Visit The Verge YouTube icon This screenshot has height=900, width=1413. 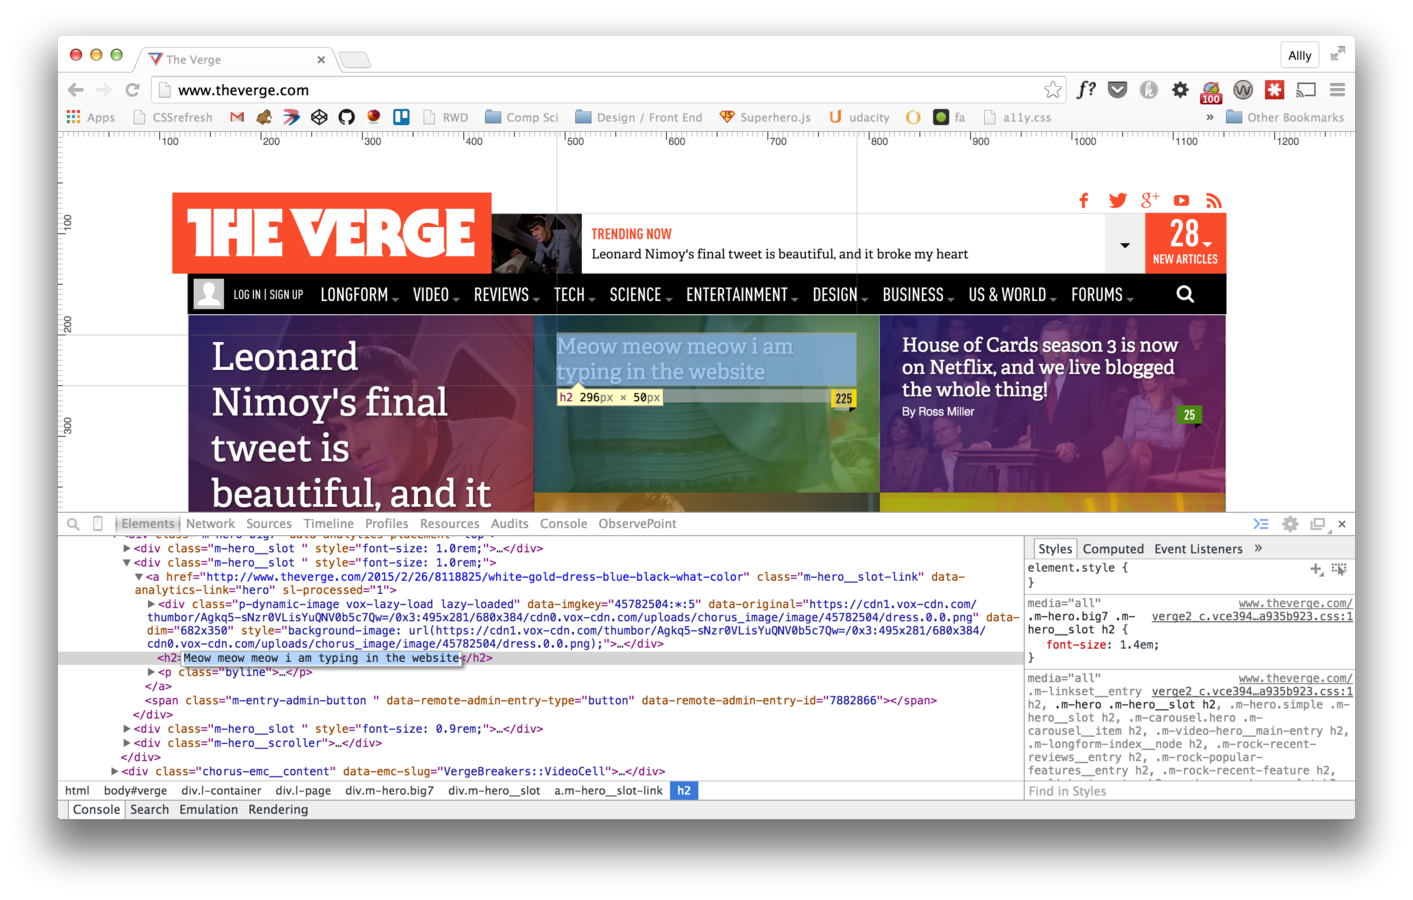coord(1181,201)
